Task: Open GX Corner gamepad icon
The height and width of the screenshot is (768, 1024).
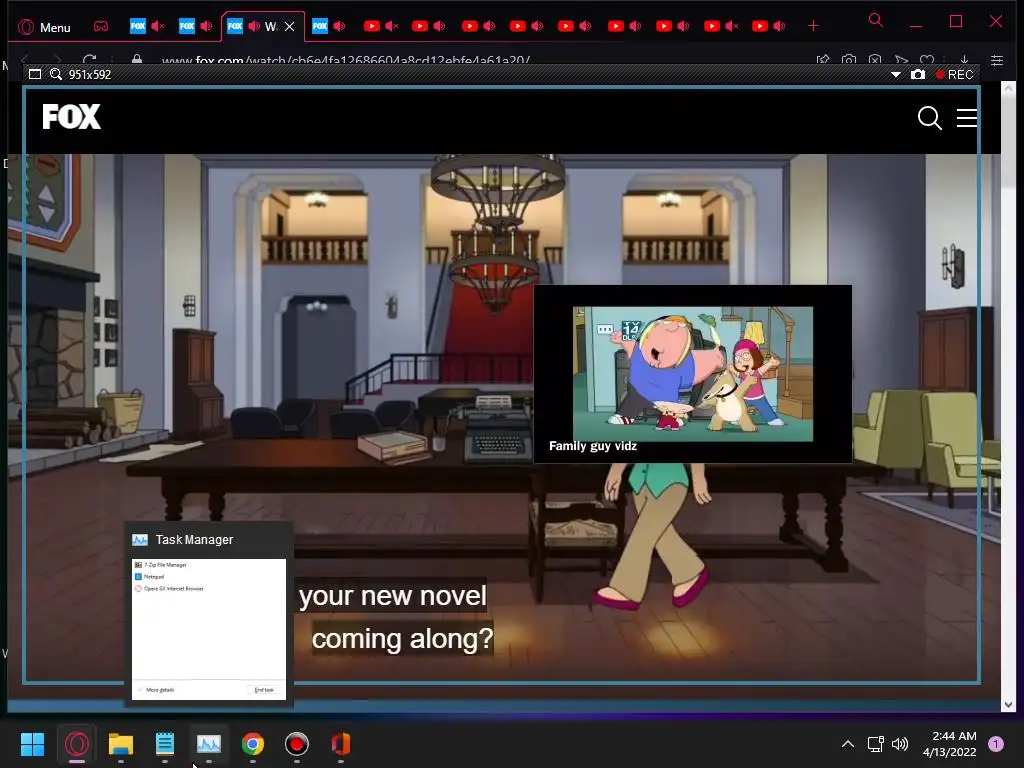Action: pos(101,26)
